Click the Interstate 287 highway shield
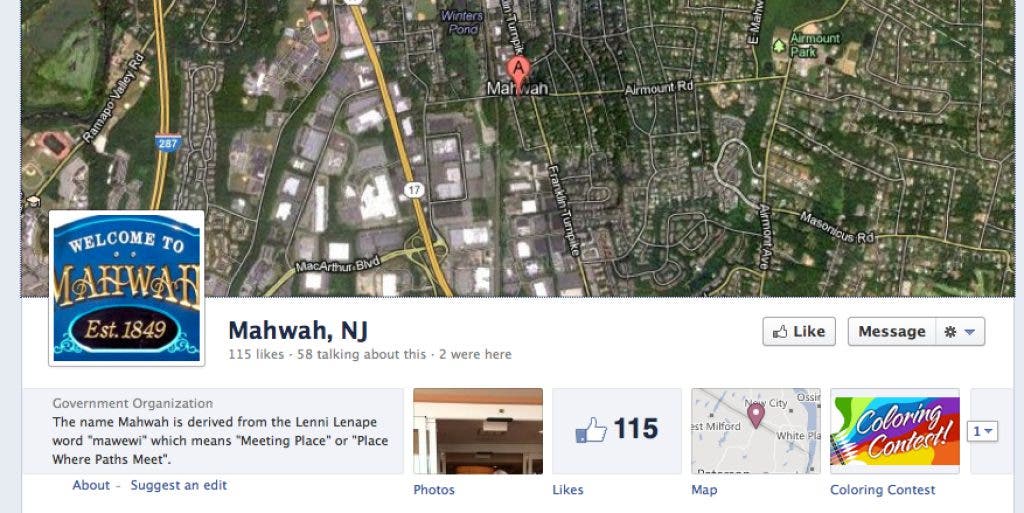Viewport: 1024px width, 513px height. [x=168, y=143]
